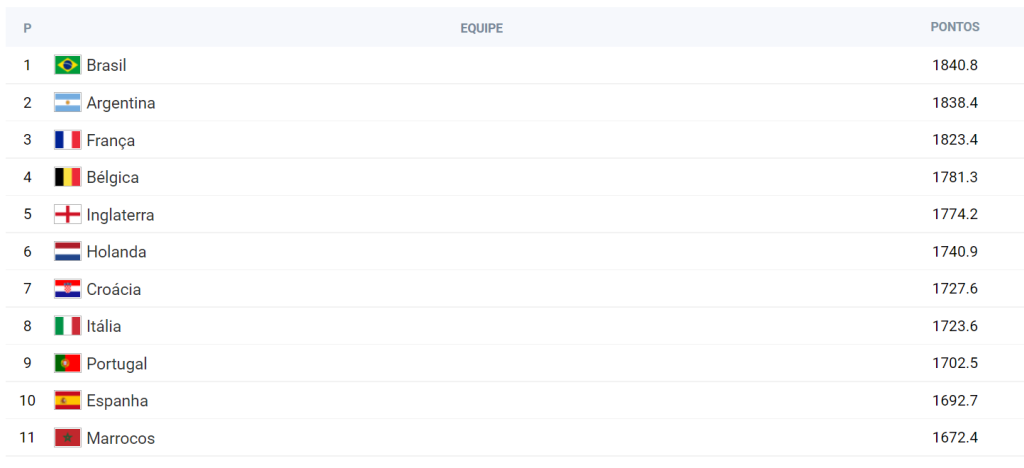Click the Spain flag icon

click(67, 400)
